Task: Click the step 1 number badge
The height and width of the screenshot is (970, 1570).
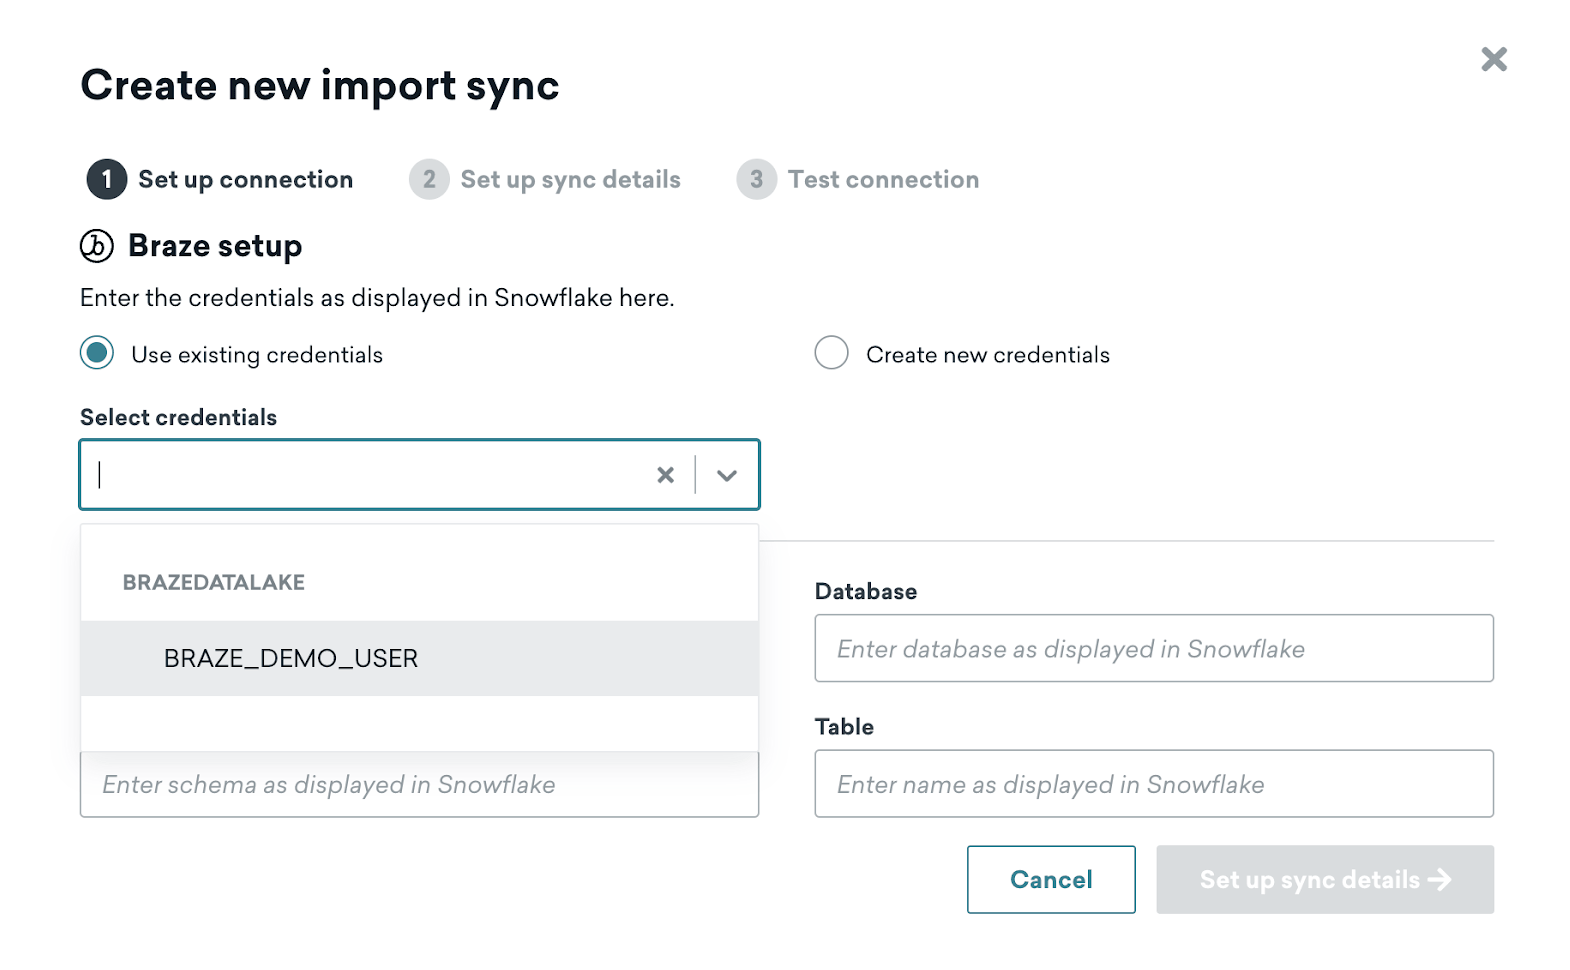Action: point(107,180)
